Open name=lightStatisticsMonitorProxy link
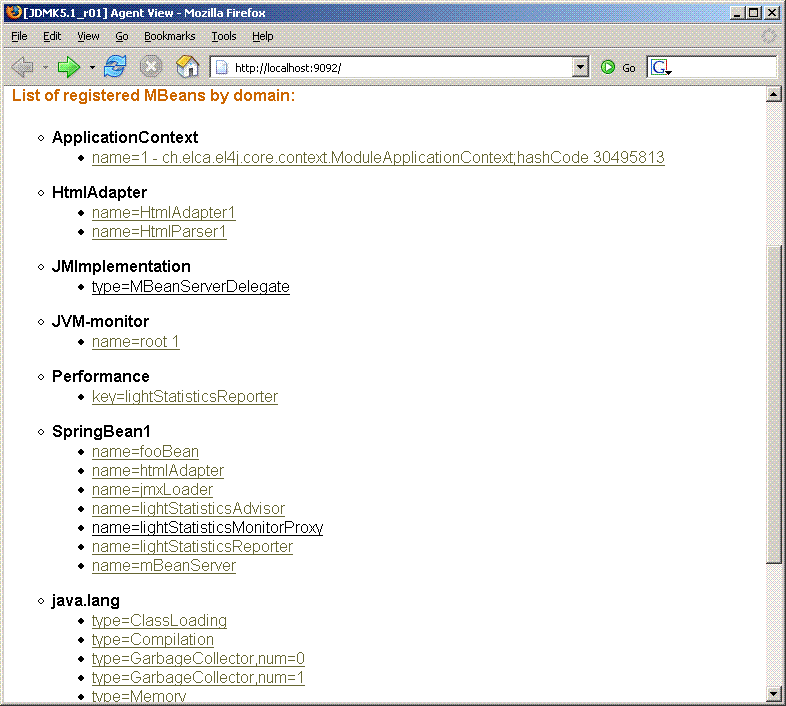The height and width of the screenshot is (706, 786). 208,528
